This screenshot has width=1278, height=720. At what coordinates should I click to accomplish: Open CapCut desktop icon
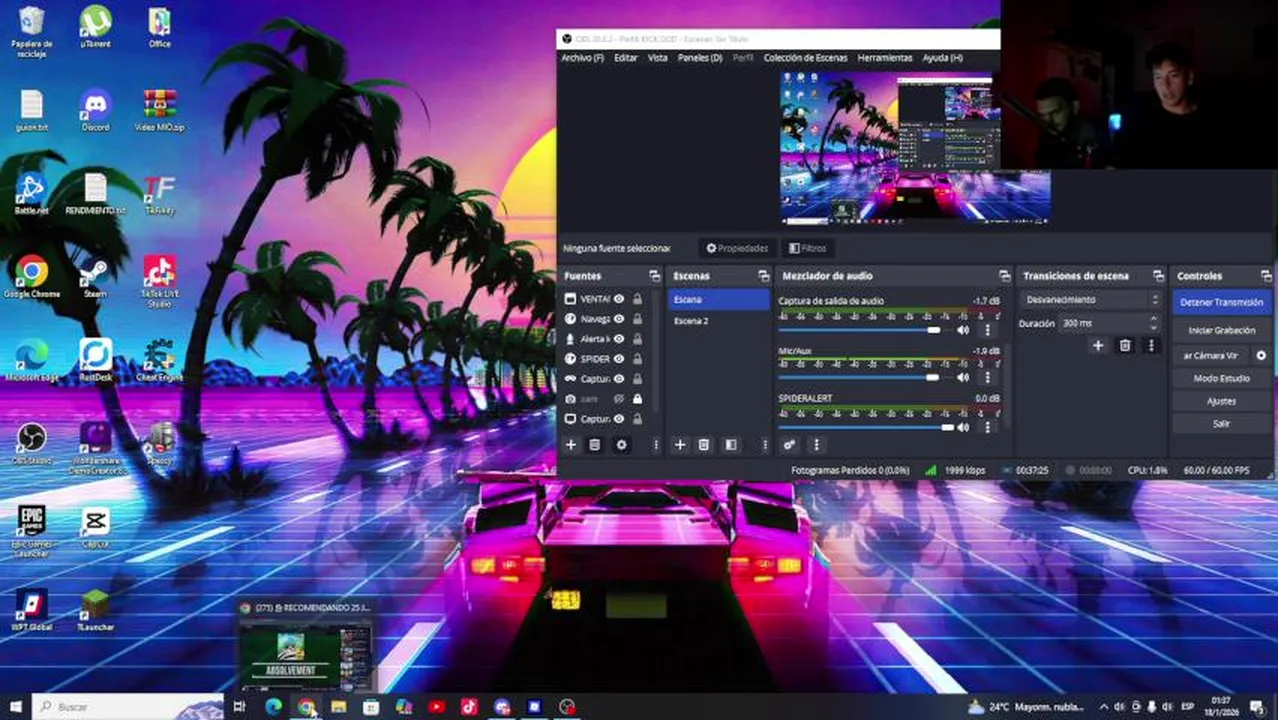(x=95, y=527)
